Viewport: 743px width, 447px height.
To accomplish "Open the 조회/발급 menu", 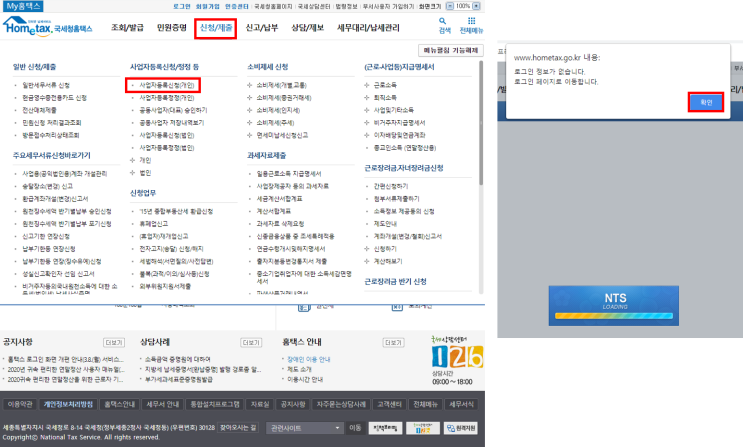I will tap(127, 27).
